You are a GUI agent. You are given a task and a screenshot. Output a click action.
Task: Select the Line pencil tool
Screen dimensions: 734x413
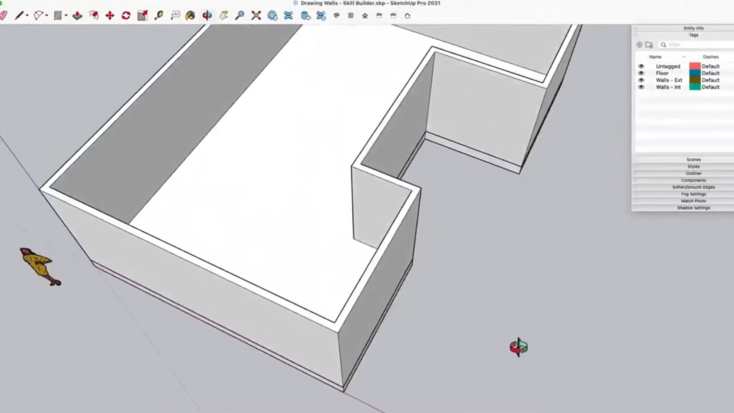point(19,16)
